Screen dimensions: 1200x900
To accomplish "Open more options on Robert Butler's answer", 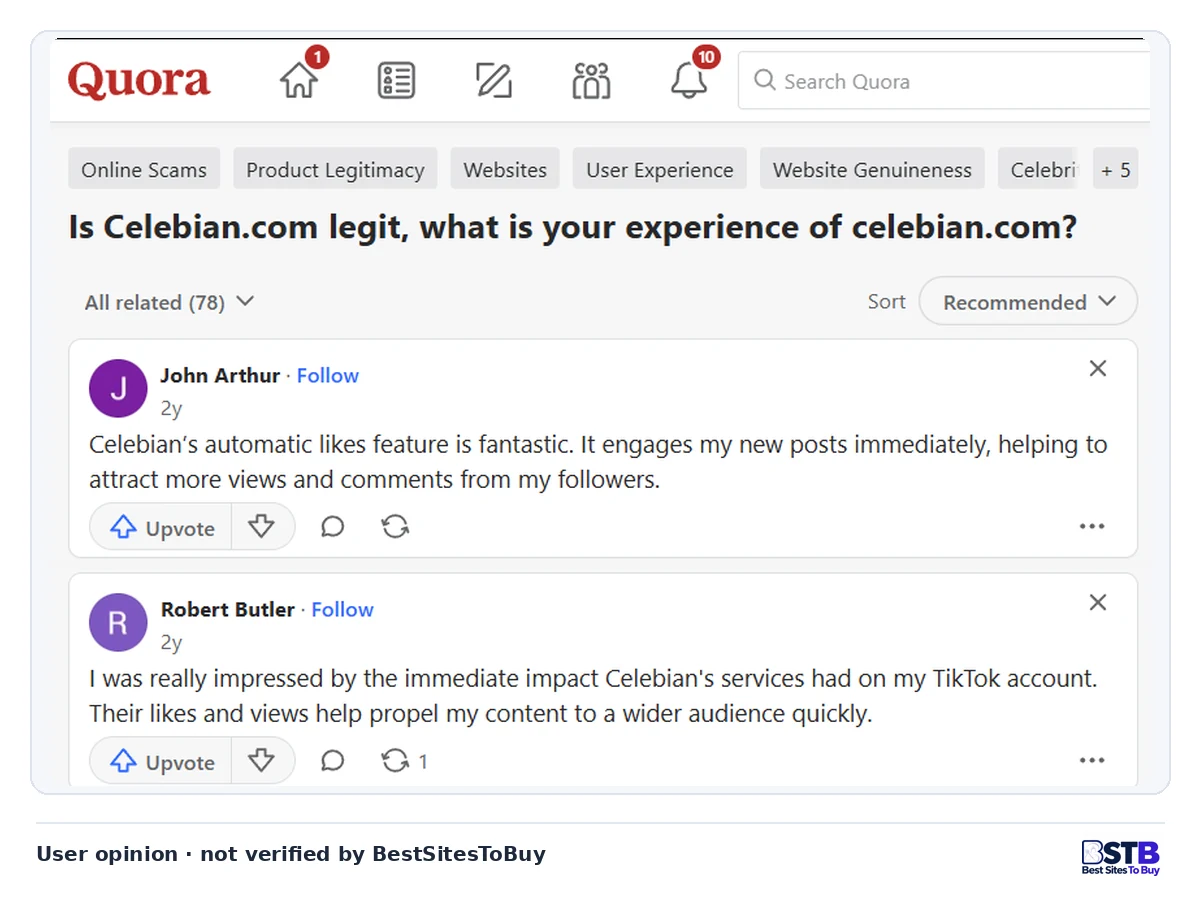I will (x=1092, y=761).
